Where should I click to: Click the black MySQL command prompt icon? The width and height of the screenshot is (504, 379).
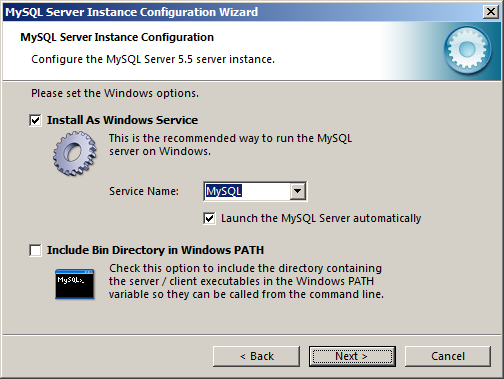tap(75, 284)
